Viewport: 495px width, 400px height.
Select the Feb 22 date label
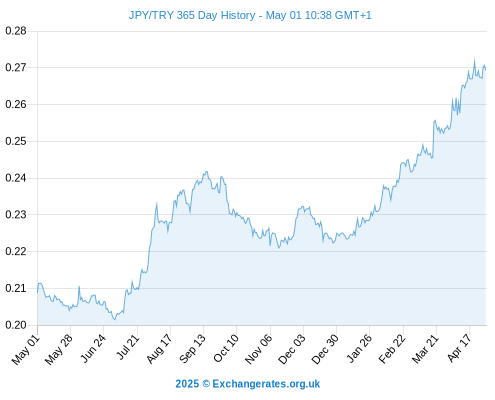(x=392, y=349)
